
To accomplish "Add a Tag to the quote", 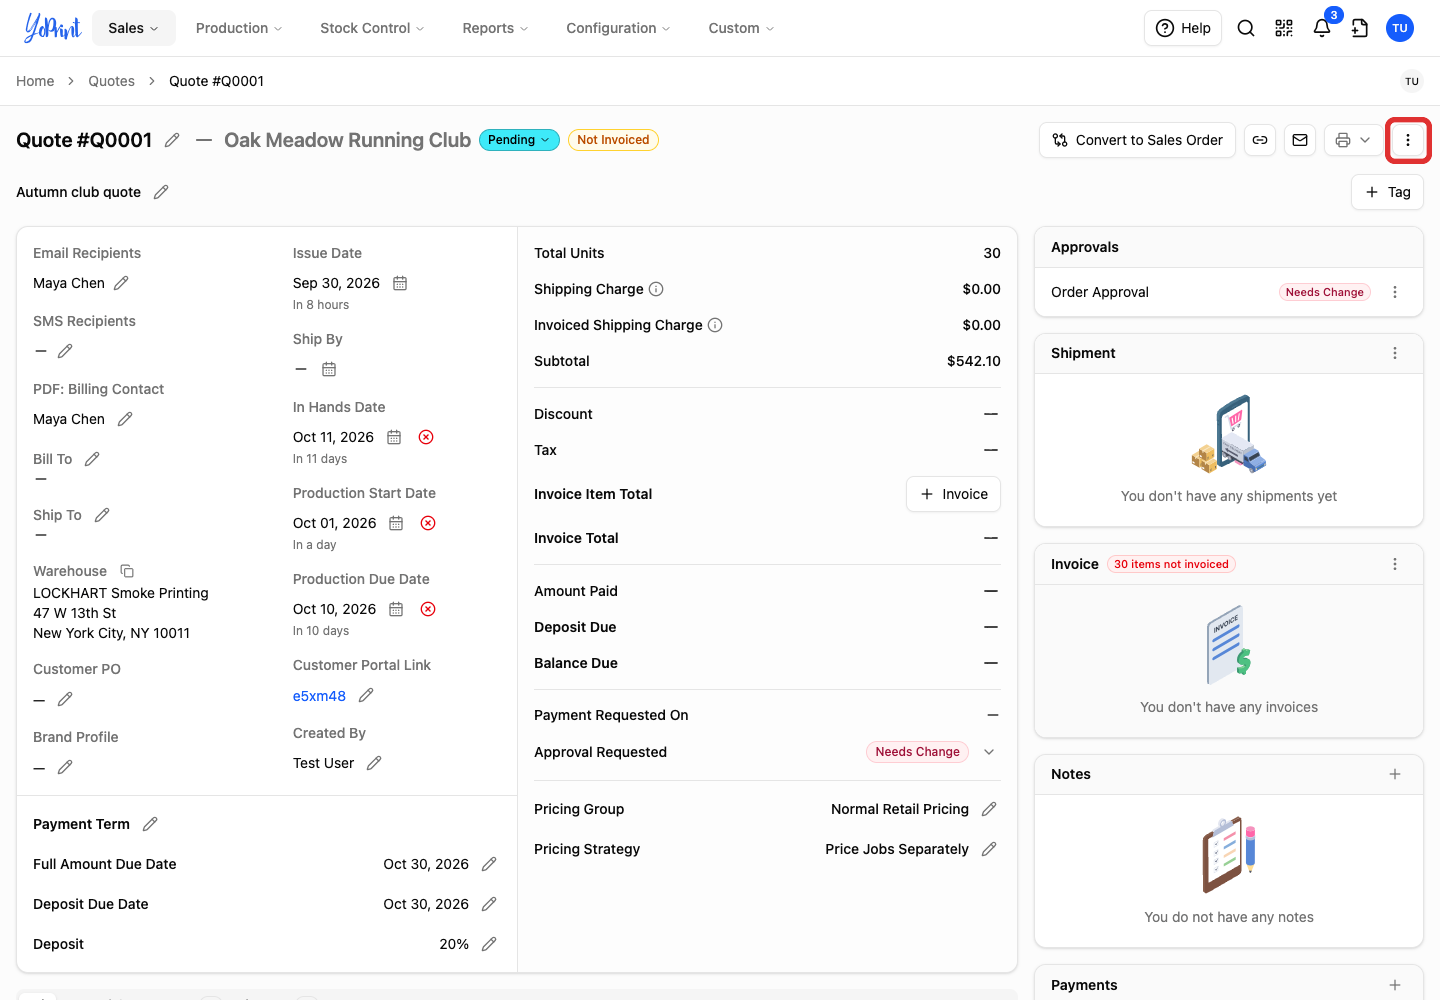I will click(1388, 192).
